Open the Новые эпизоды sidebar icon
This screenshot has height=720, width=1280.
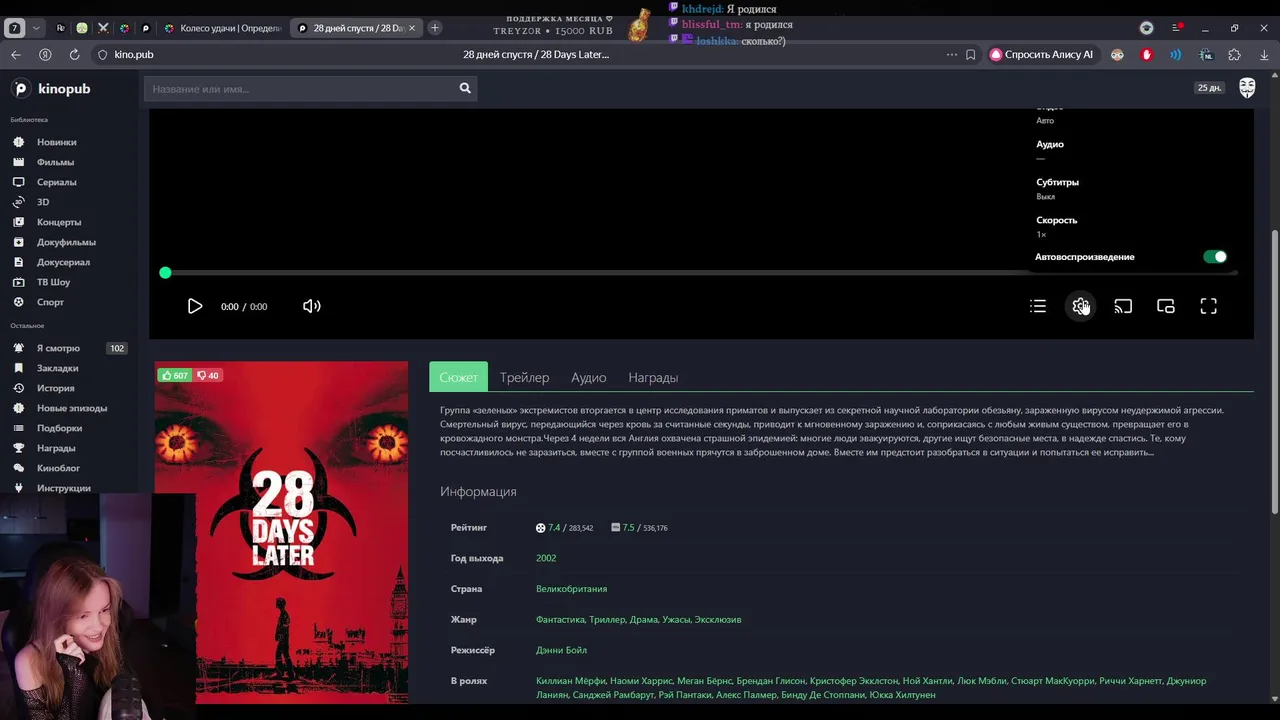[18, 408]
